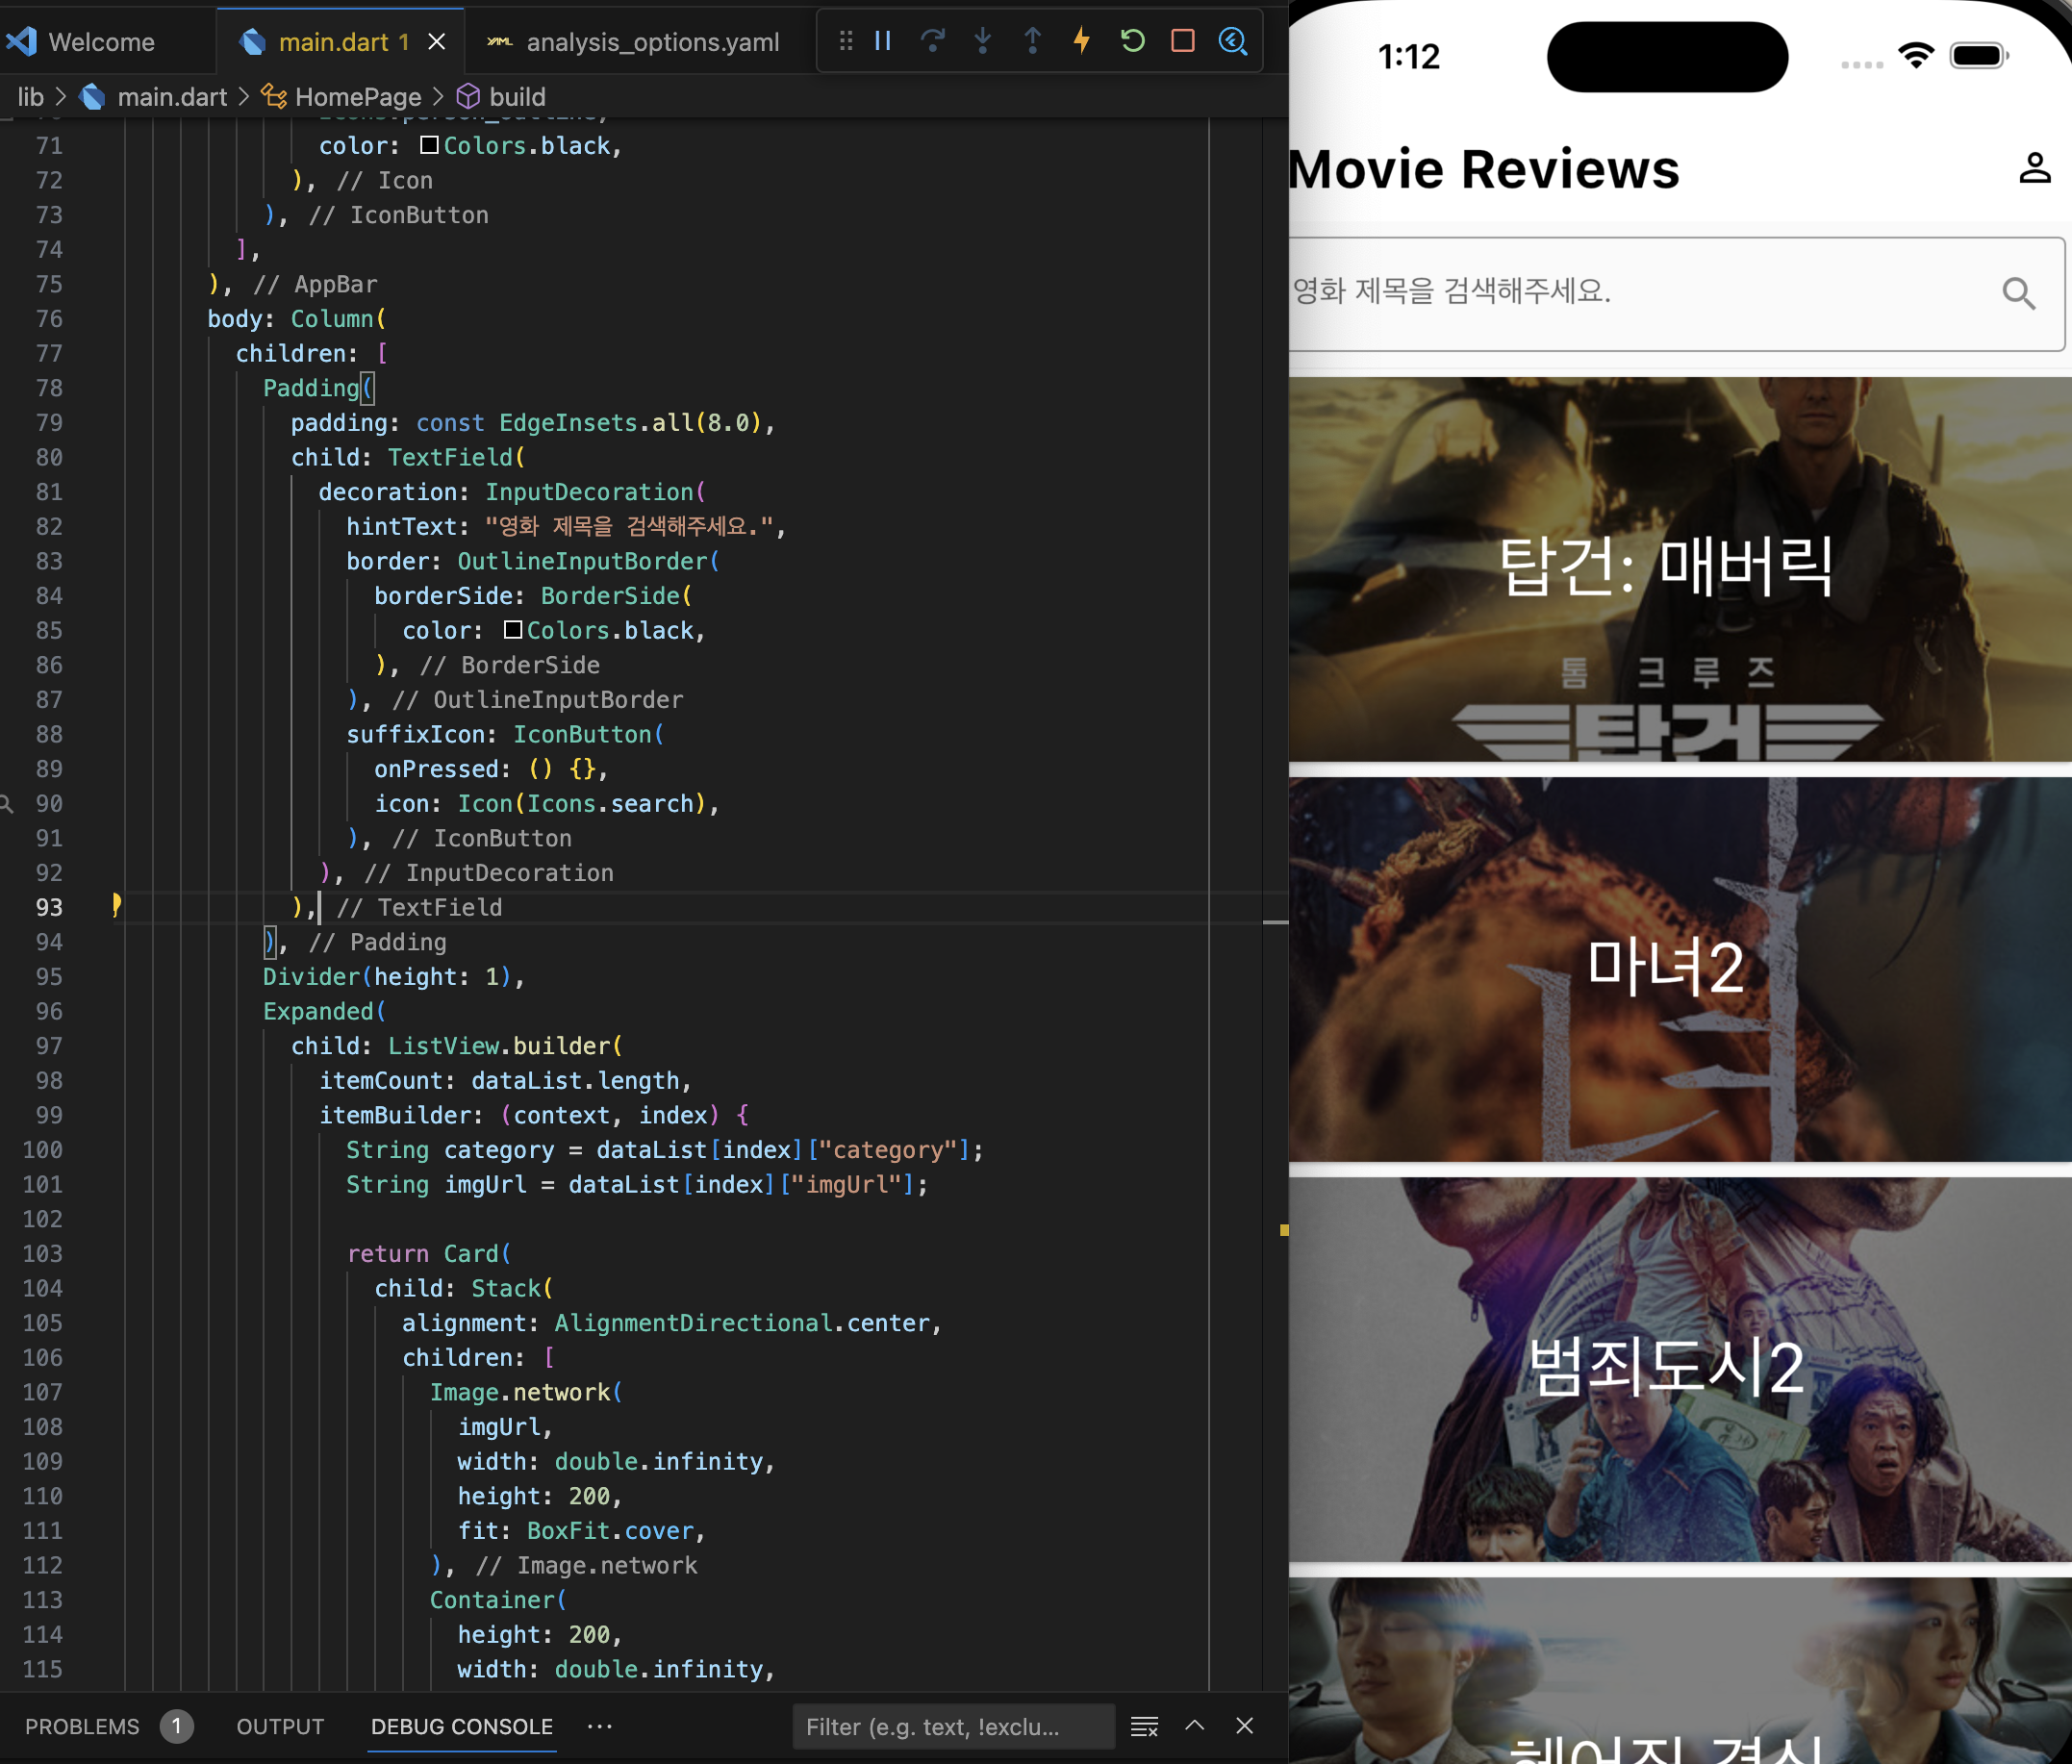This screenshot has width=2072, height=1764.
Task: Click the Movie Reviews title in the simulator
Action: pyautogui.click(x=1485, y=168)
